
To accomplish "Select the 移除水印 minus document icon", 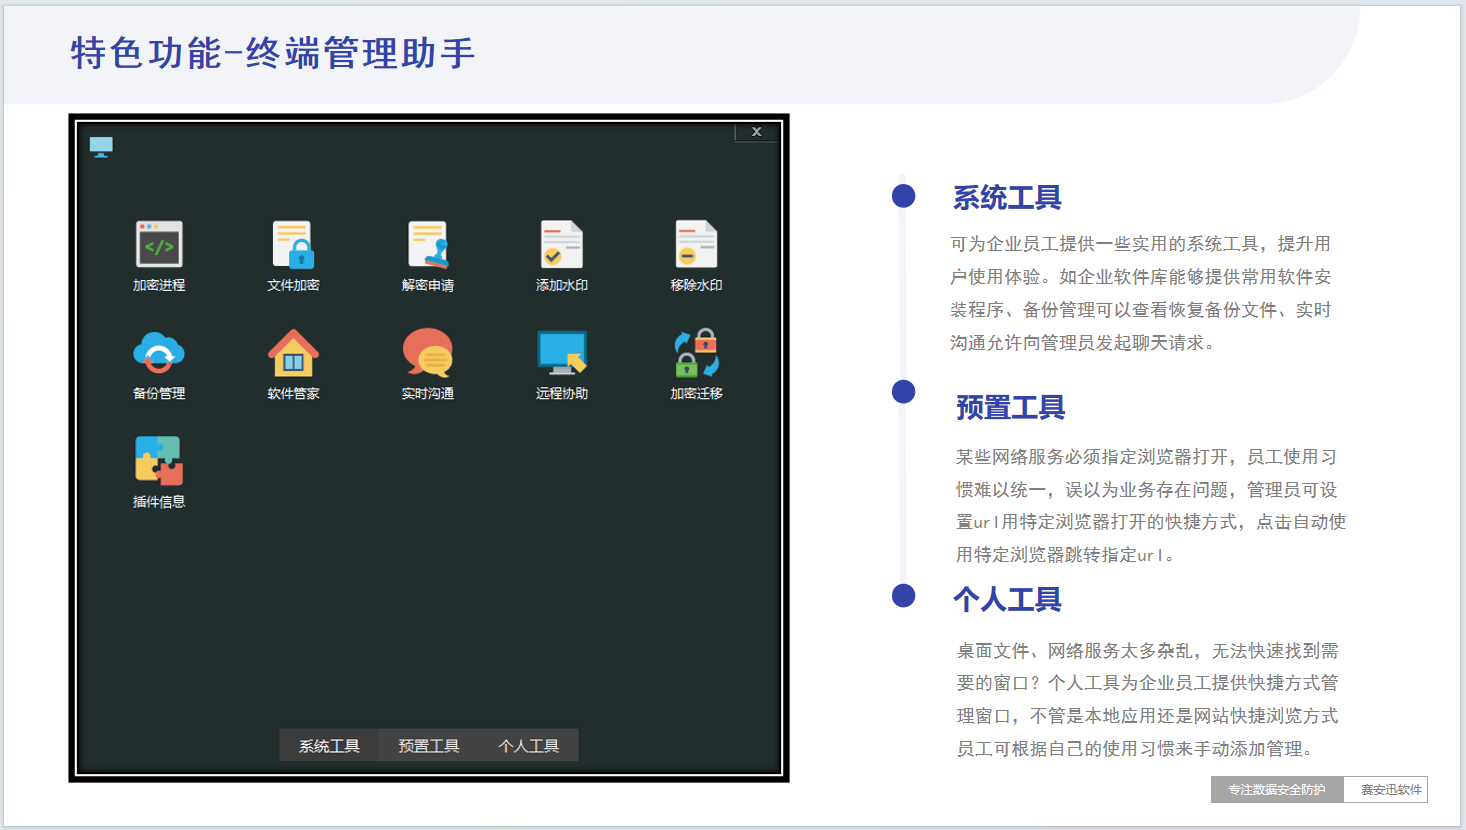I will [x=696, y=245].
